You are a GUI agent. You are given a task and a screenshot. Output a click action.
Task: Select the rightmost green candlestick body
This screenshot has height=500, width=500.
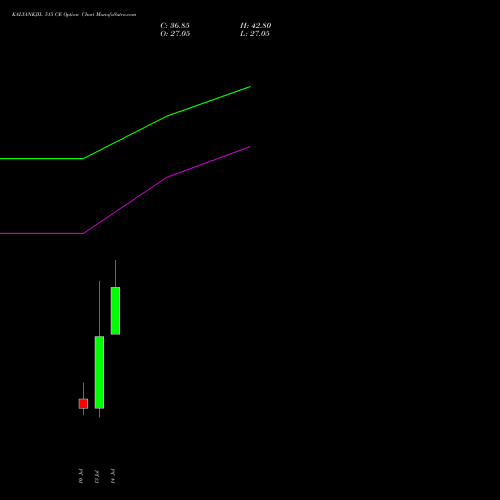click(115, 311)
